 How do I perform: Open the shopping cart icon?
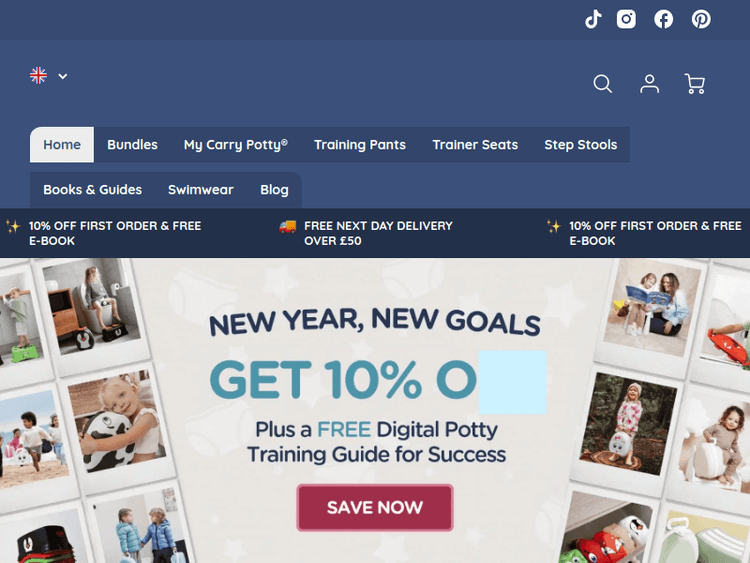(695, 84)
